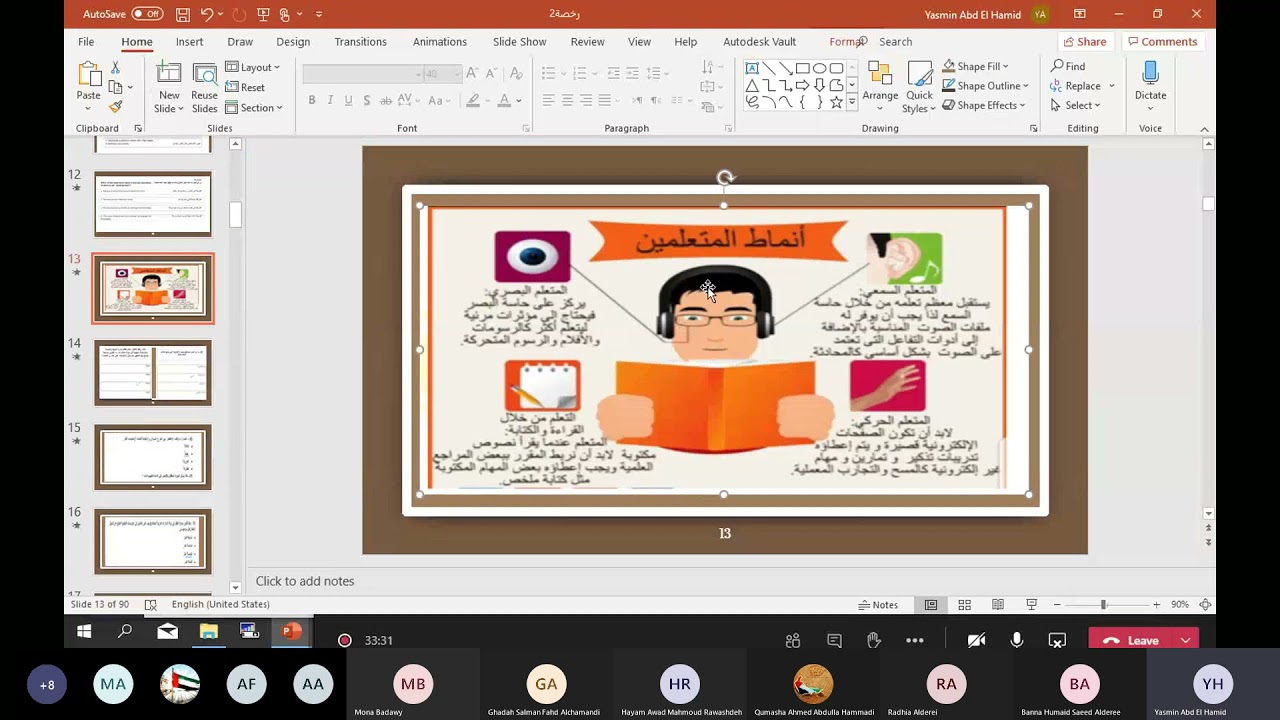Screen dimensions: 1280x720
Task: Raise hand in the meeting toolbar
Action: click(874, 640)
